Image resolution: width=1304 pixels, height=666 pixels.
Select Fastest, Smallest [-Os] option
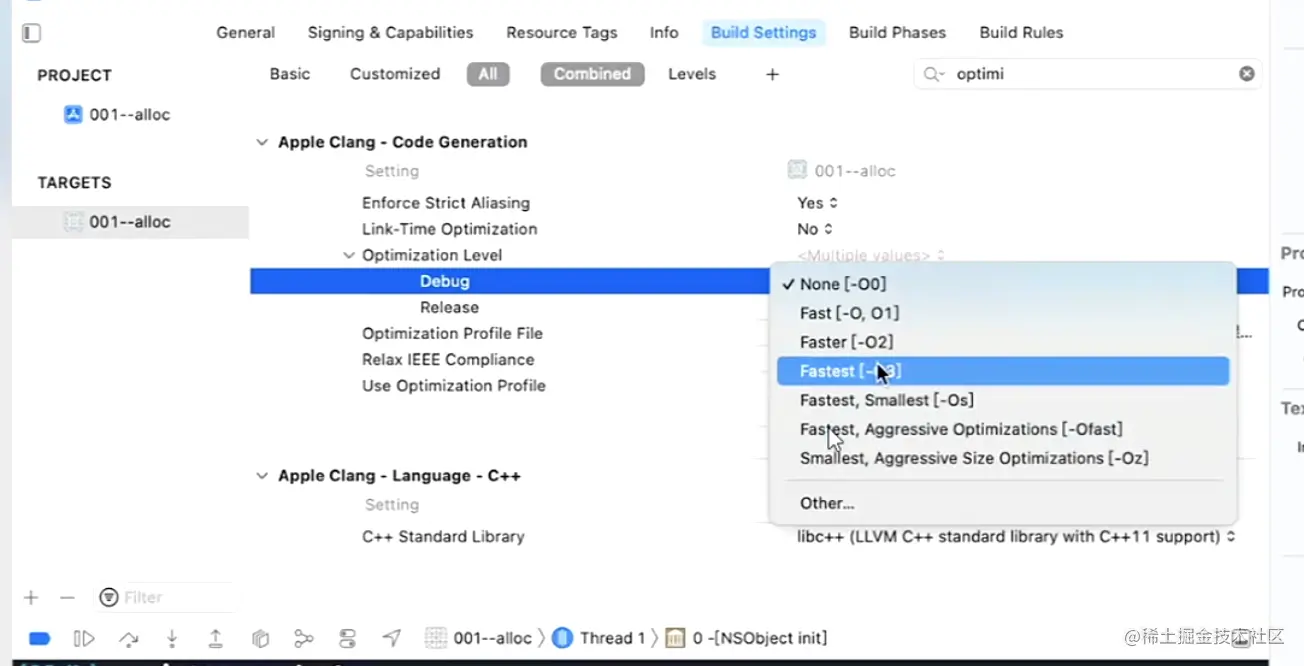pos(886,400)
